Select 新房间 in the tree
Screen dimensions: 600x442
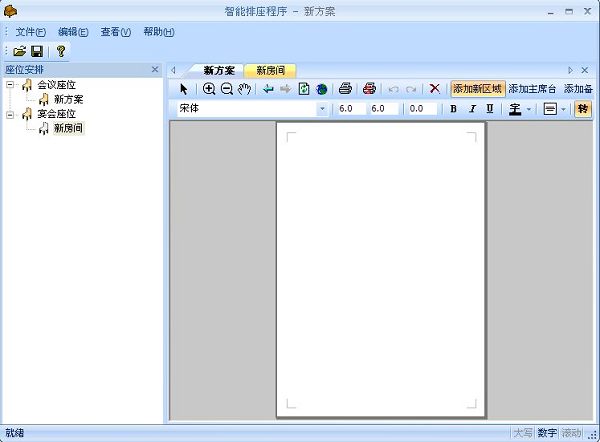(x=68, y=128)
